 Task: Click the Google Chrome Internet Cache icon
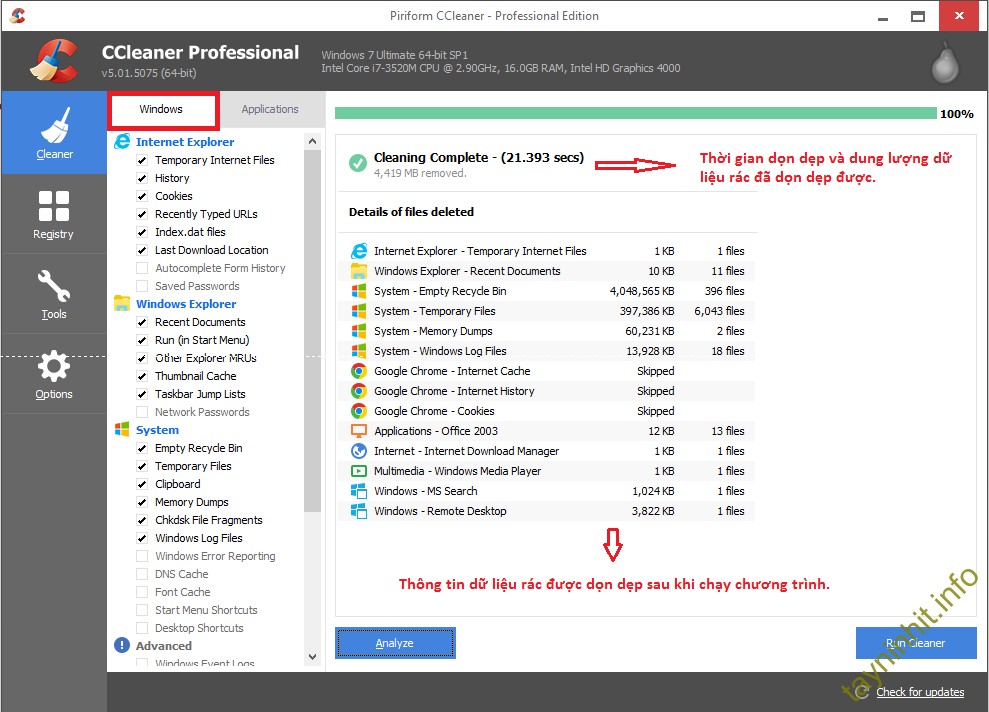(x=358, y=371)
